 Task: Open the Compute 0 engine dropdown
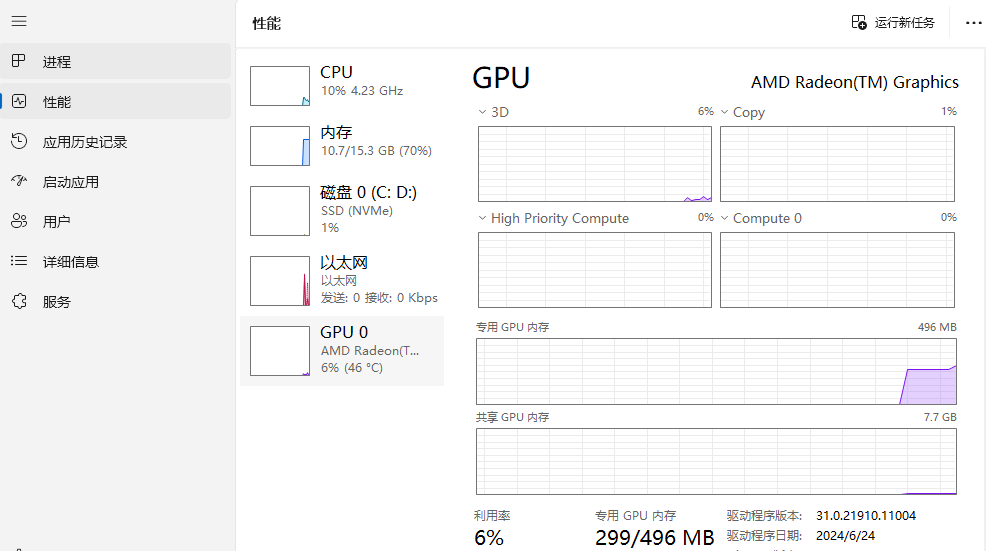pos(724,218)
